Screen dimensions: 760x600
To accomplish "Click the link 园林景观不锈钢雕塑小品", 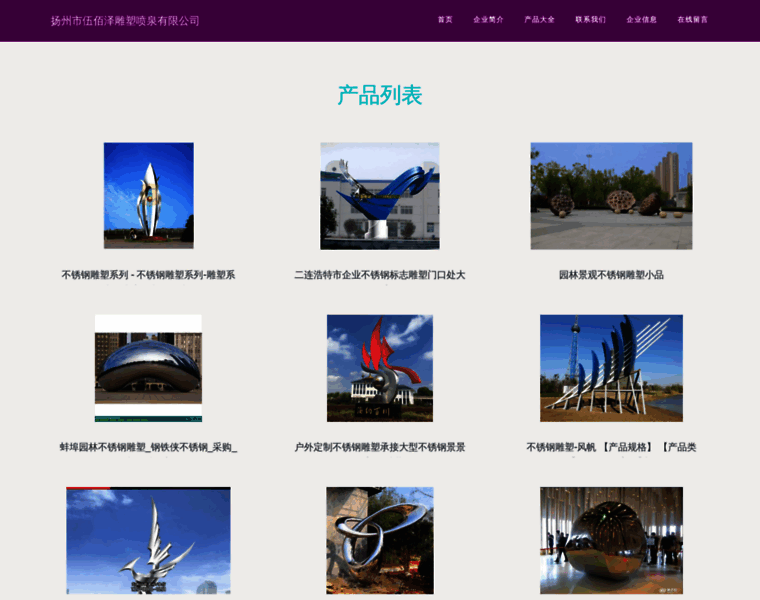I will (x=611, y=275).
